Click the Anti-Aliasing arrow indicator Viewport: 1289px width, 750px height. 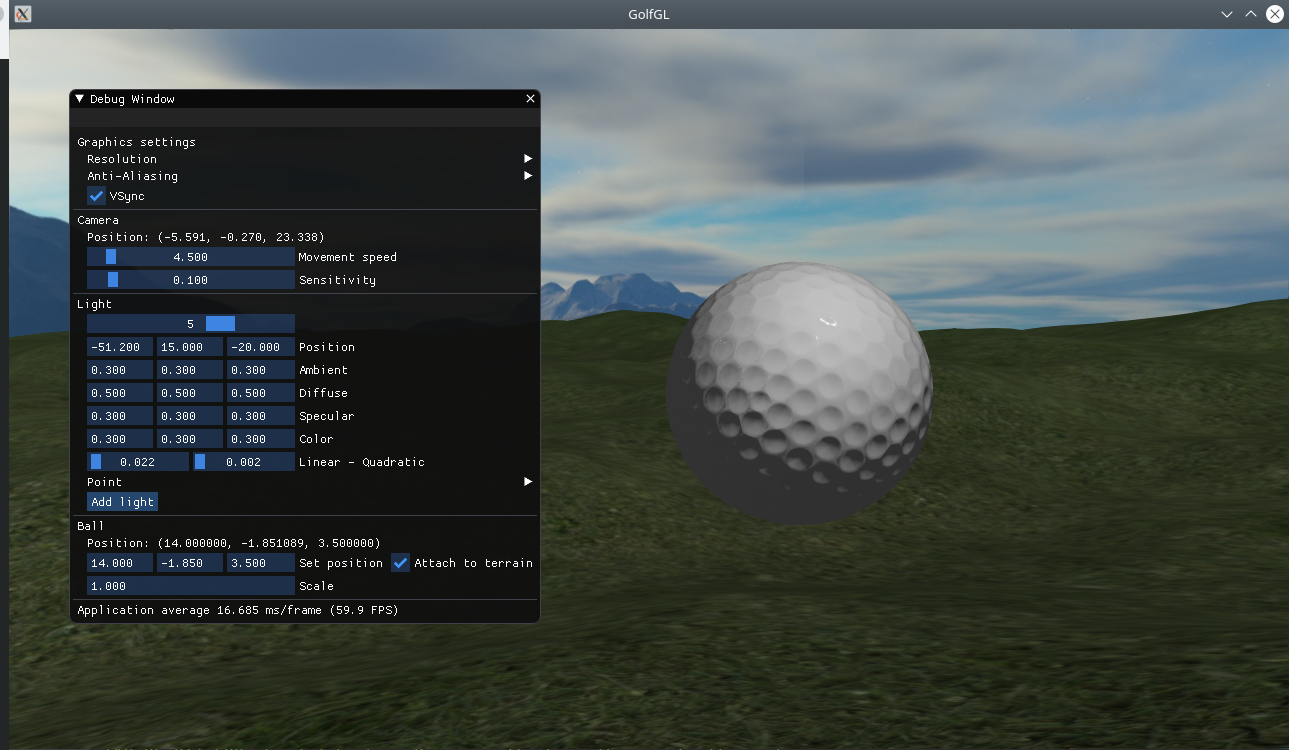[528, 176]
